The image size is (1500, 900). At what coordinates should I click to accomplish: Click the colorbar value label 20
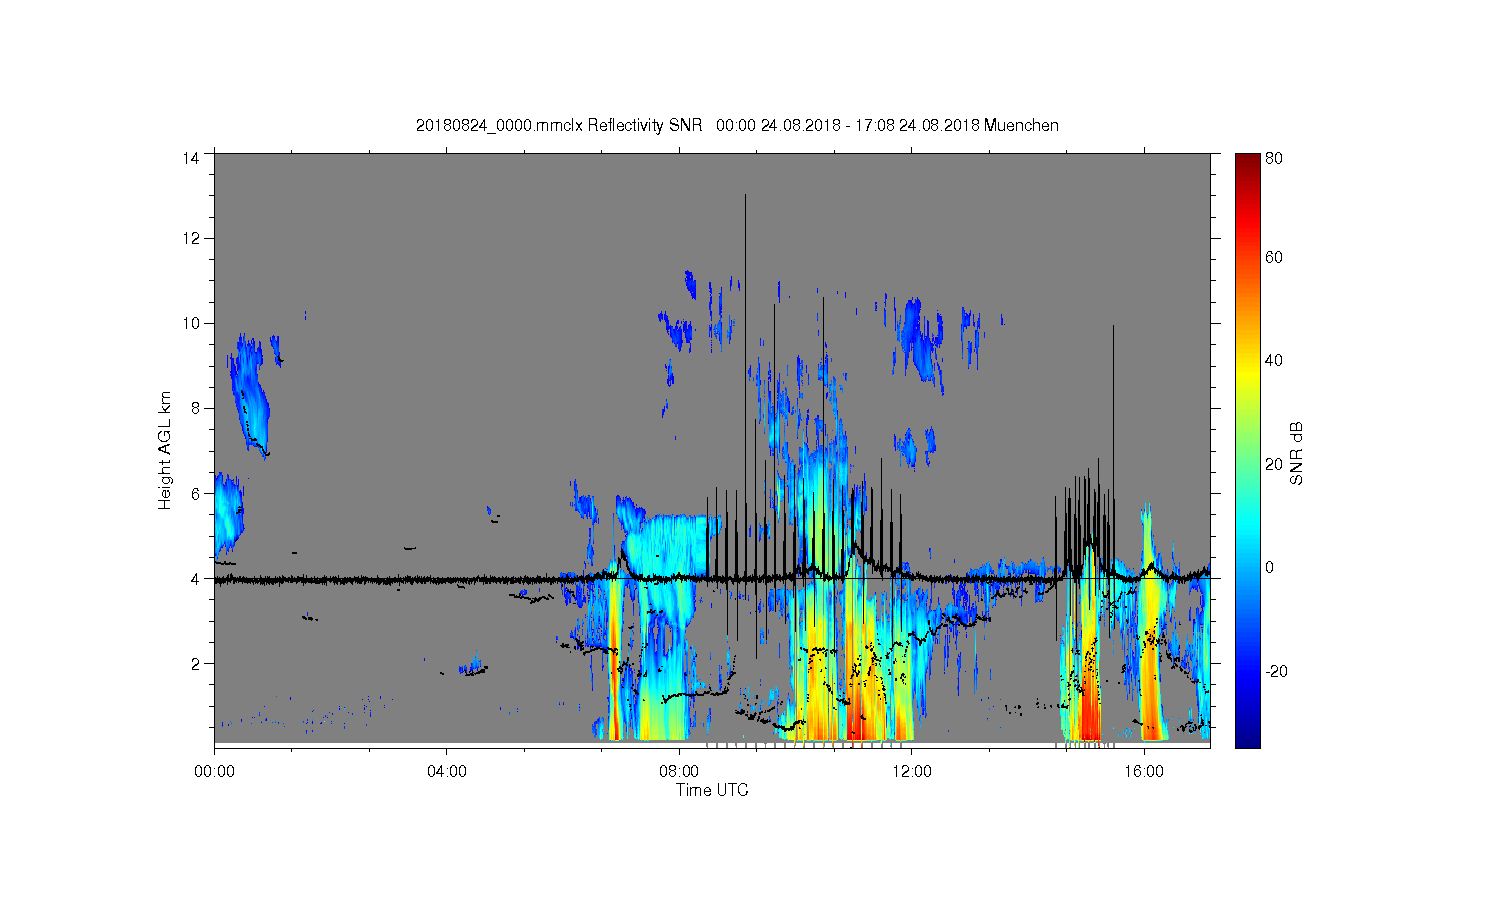pyautogui.click(x=1274, y=464)
